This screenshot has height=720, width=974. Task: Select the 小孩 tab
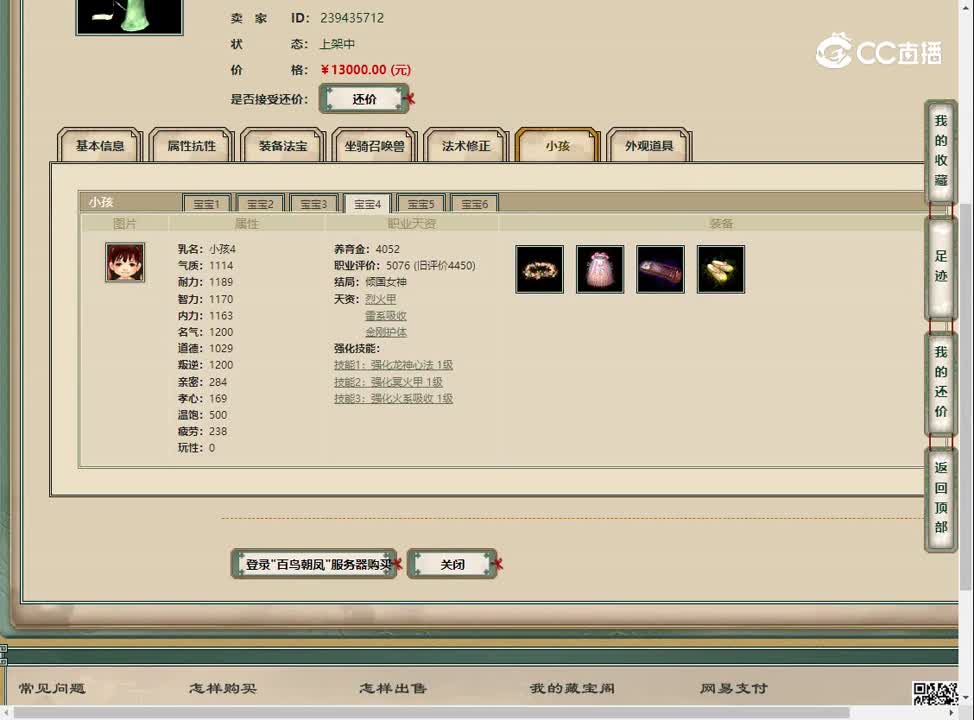[x=557, y=145]
